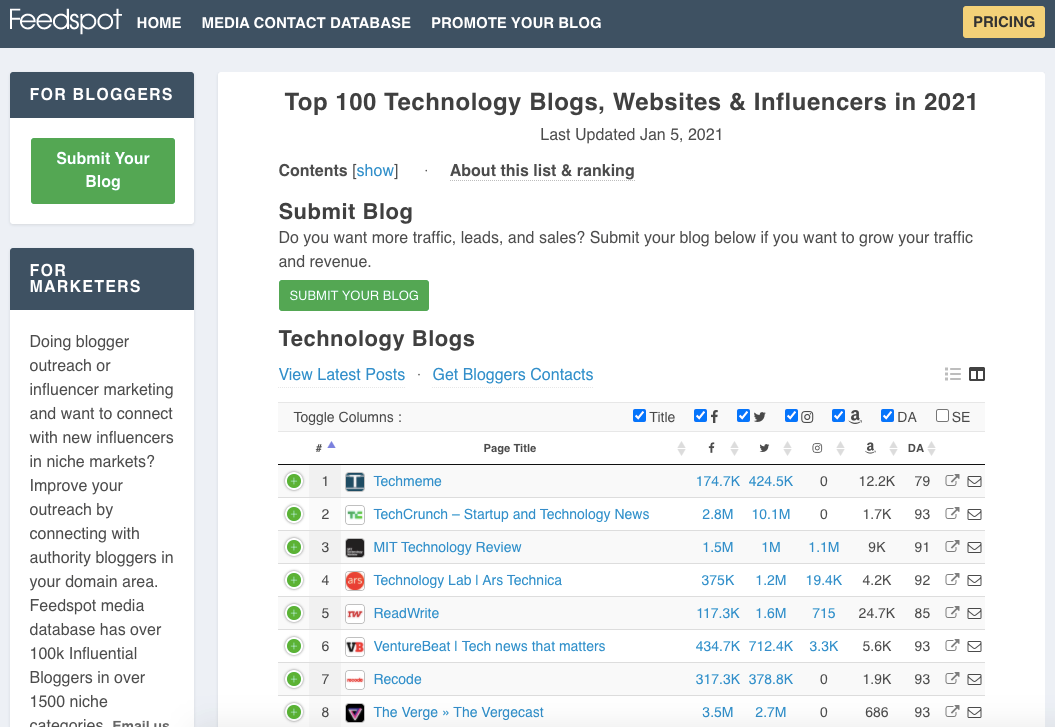Toggle the Twitter column checkbox
The image size is (1055, 727).
pyautogui.click(x=743, y=416)
